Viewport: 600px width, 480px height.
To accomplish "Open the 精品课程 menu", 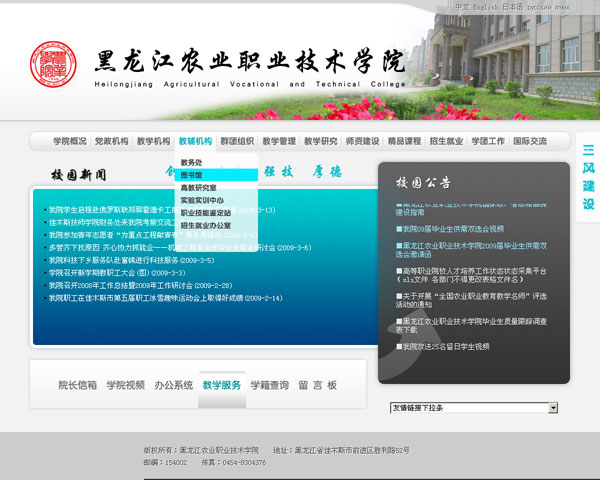I will (404, 141).
